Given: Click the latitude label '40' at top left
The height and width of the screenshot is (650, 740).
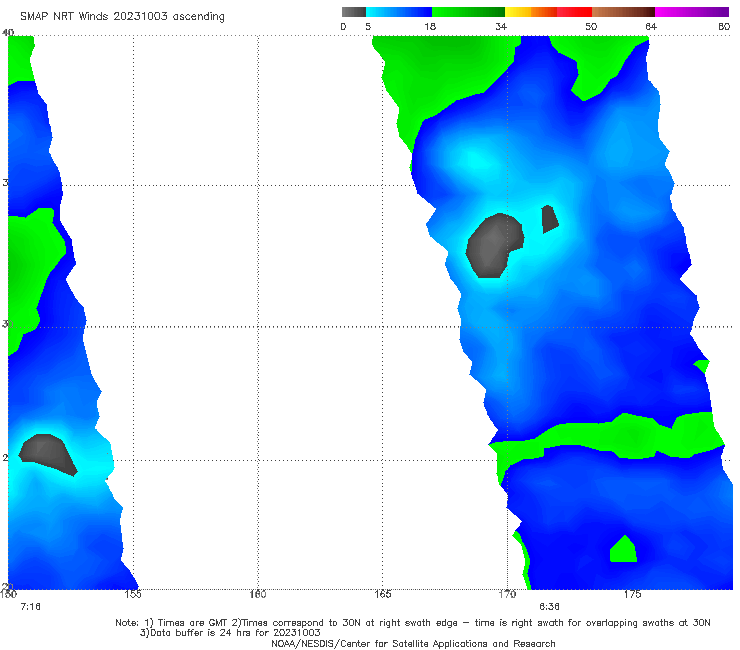Looking at the screenshot, I should (8, 33).
